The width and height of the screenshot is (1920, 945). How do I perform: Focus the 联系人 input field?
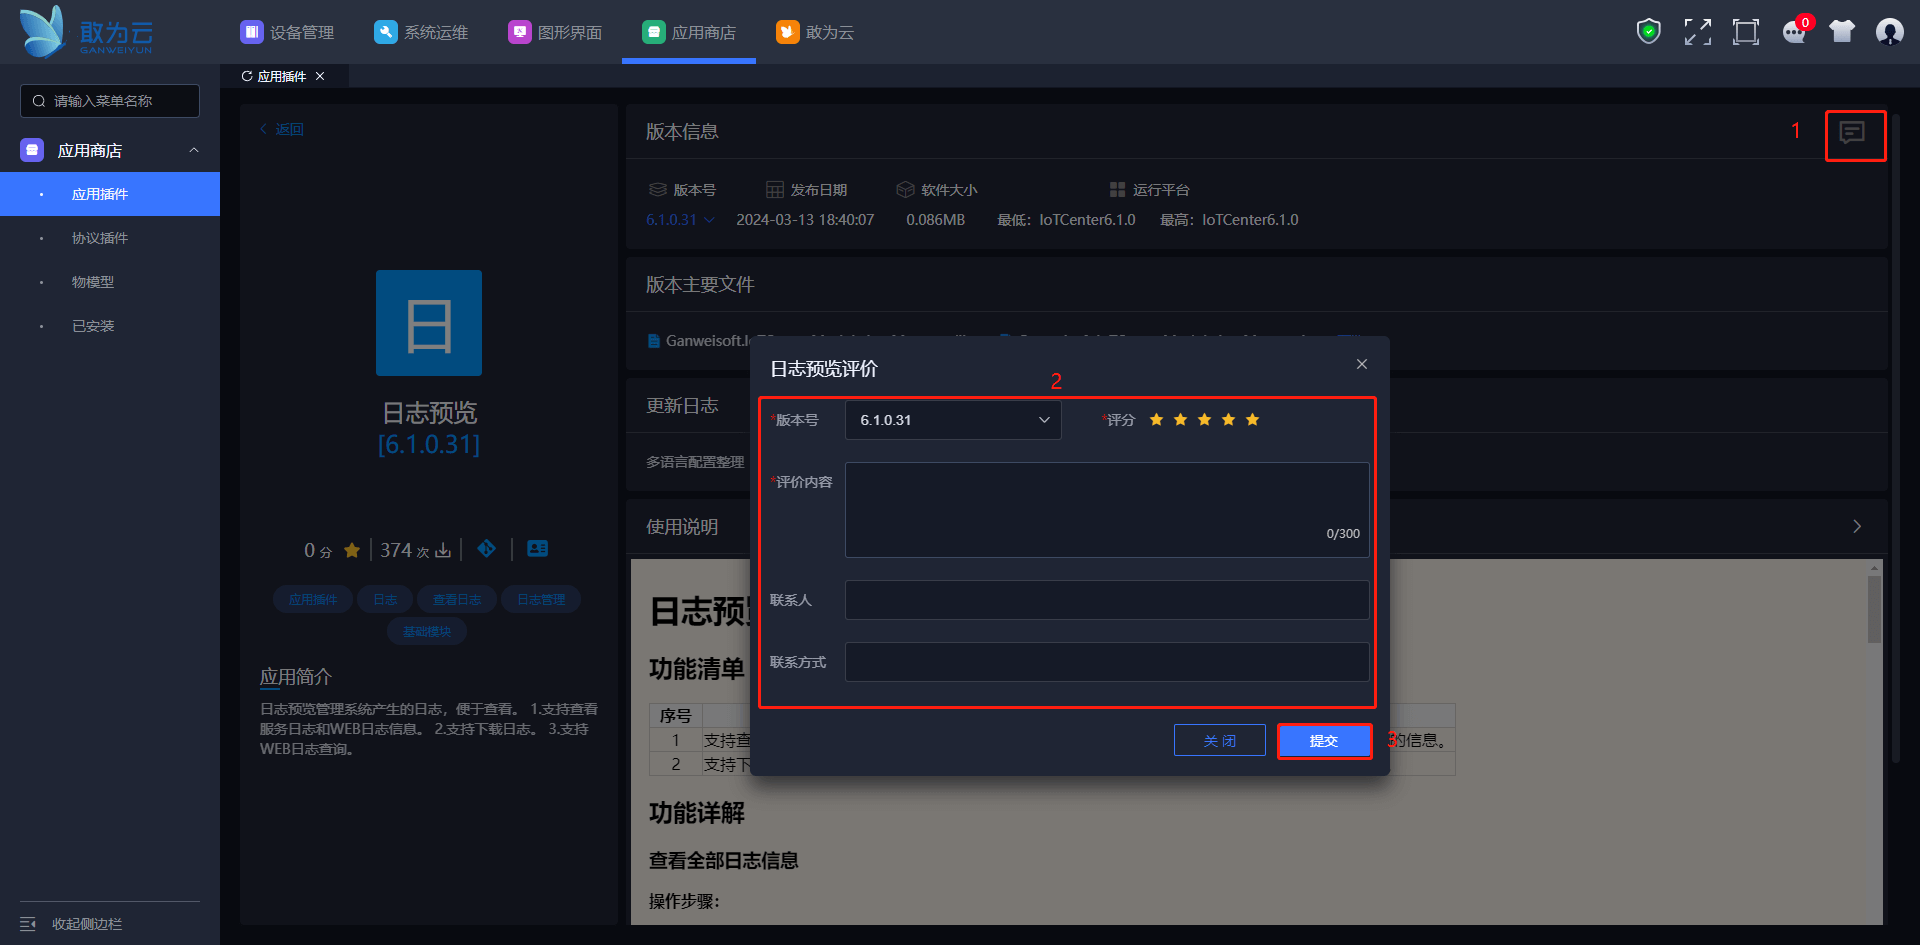[x=1107, y=600]
